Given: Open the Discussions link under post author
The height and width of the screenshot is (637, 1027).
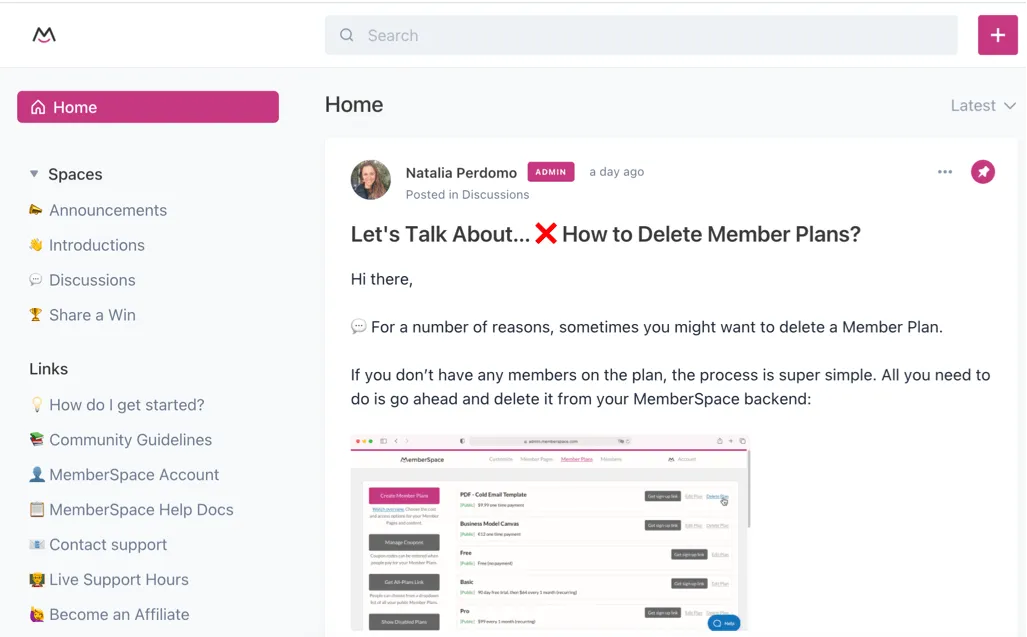Looking at the screenshot, I should [495, 194].
